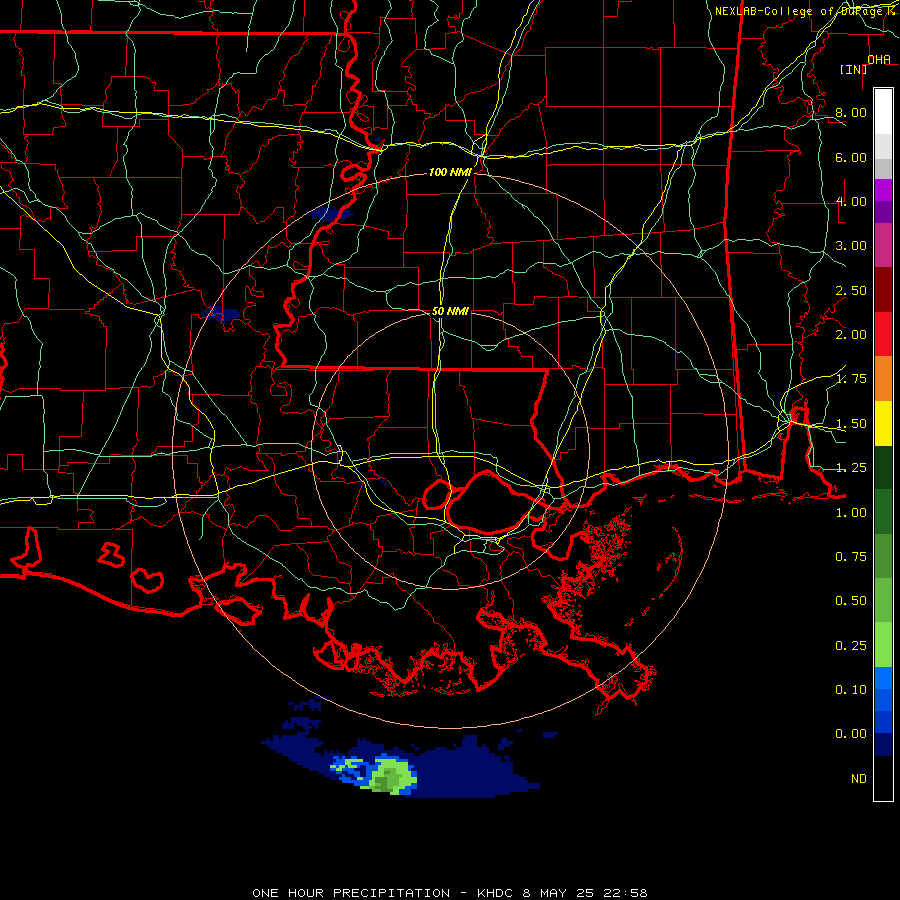Click the 3.00 legend value
Image resolution: width=900 pixels, height=900 pixels.
(851, 246)
